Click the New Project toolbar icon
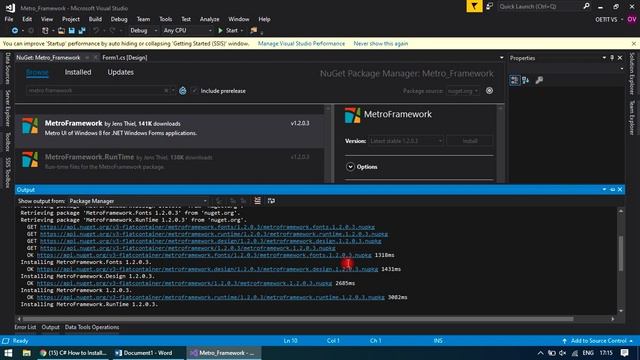Image resolution: width=640 pixels, height=360 pixels. tap(45, 31)
